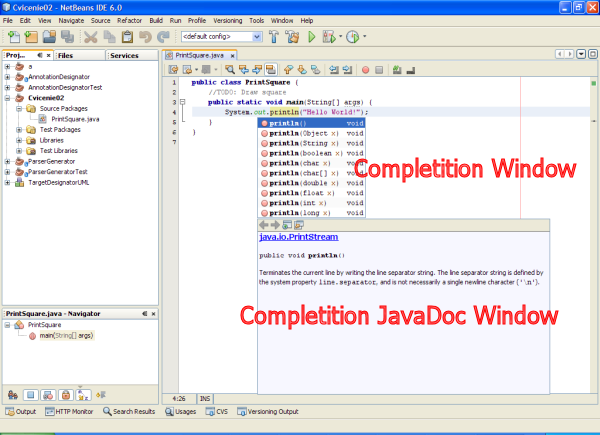Click the Clean and Build icon
This screenshot has width=600, height=435.
(x=292, y=37)
